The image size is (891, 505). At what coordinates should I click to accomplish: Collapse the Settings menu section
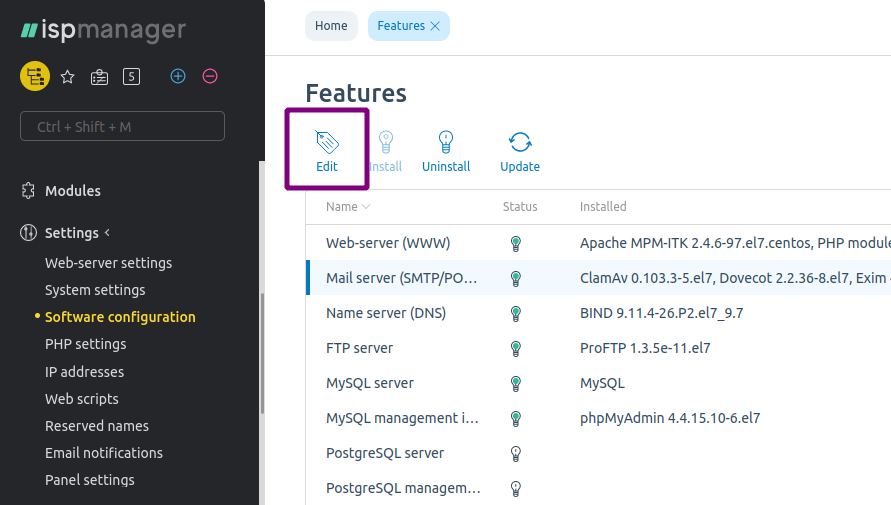[77, 233]
